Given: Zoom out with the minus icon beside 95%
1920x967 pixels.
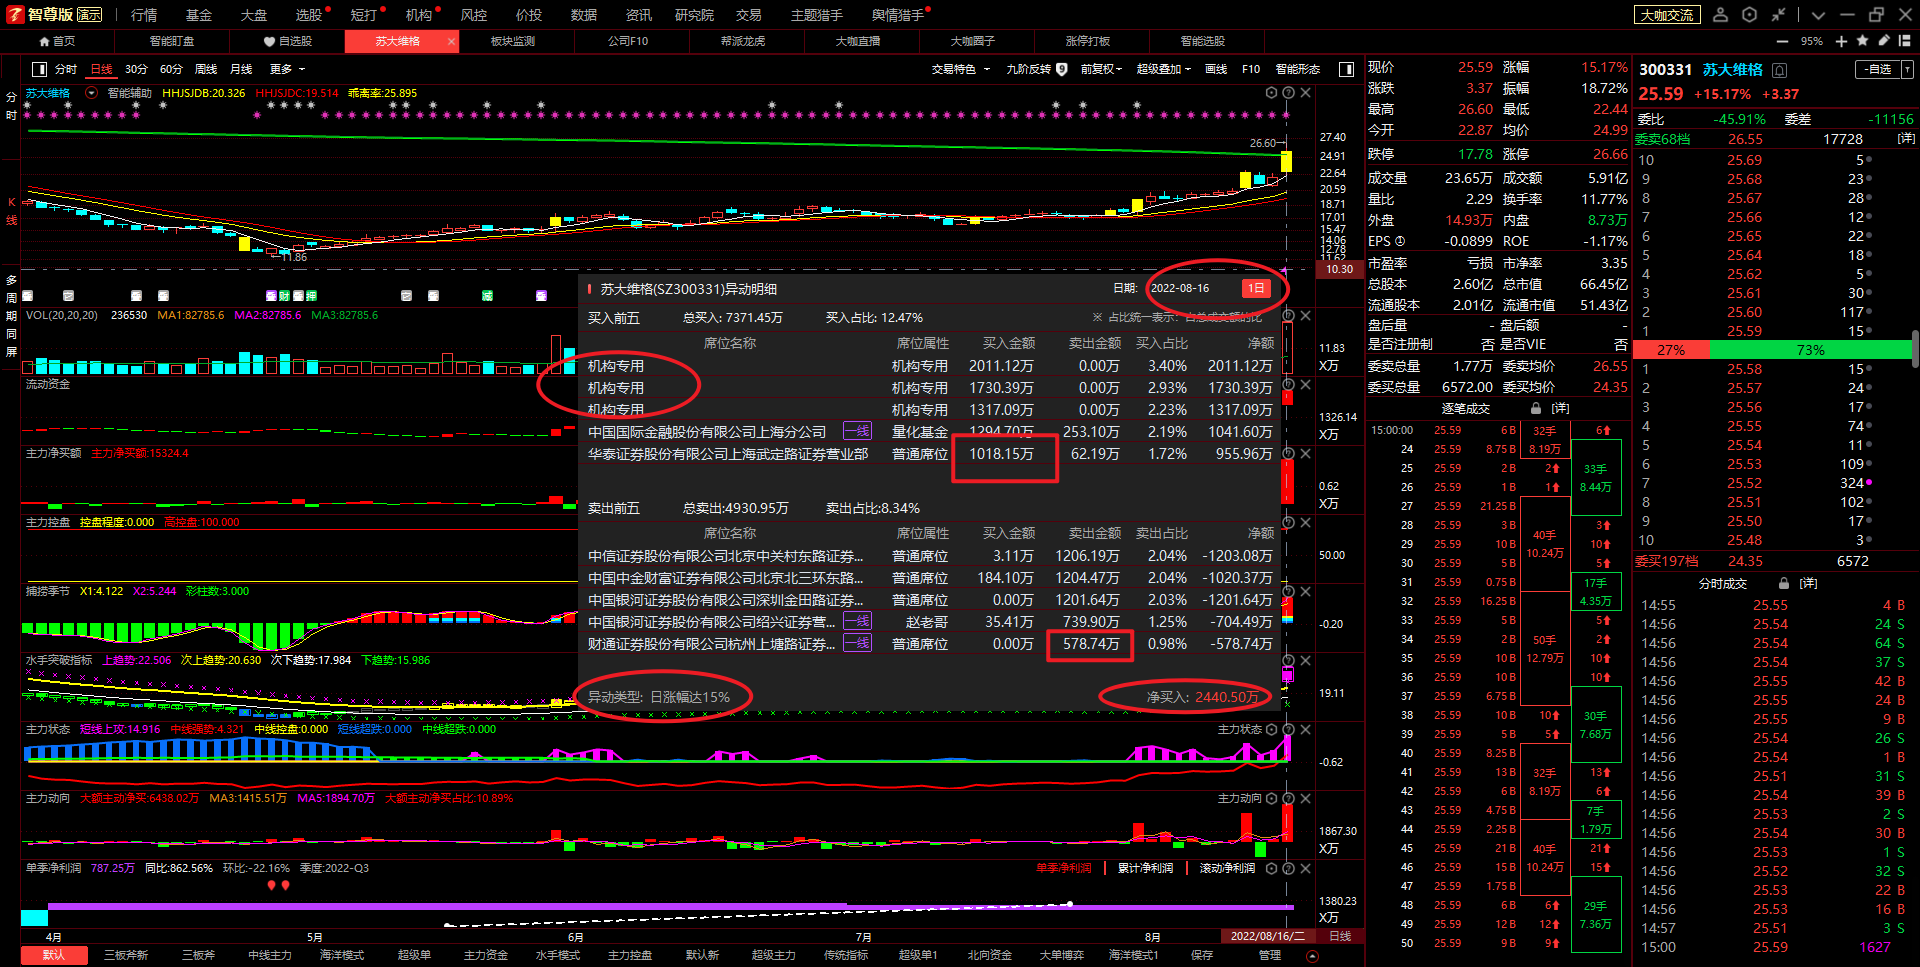Looking at the screenshot, I should point(1782,41).
